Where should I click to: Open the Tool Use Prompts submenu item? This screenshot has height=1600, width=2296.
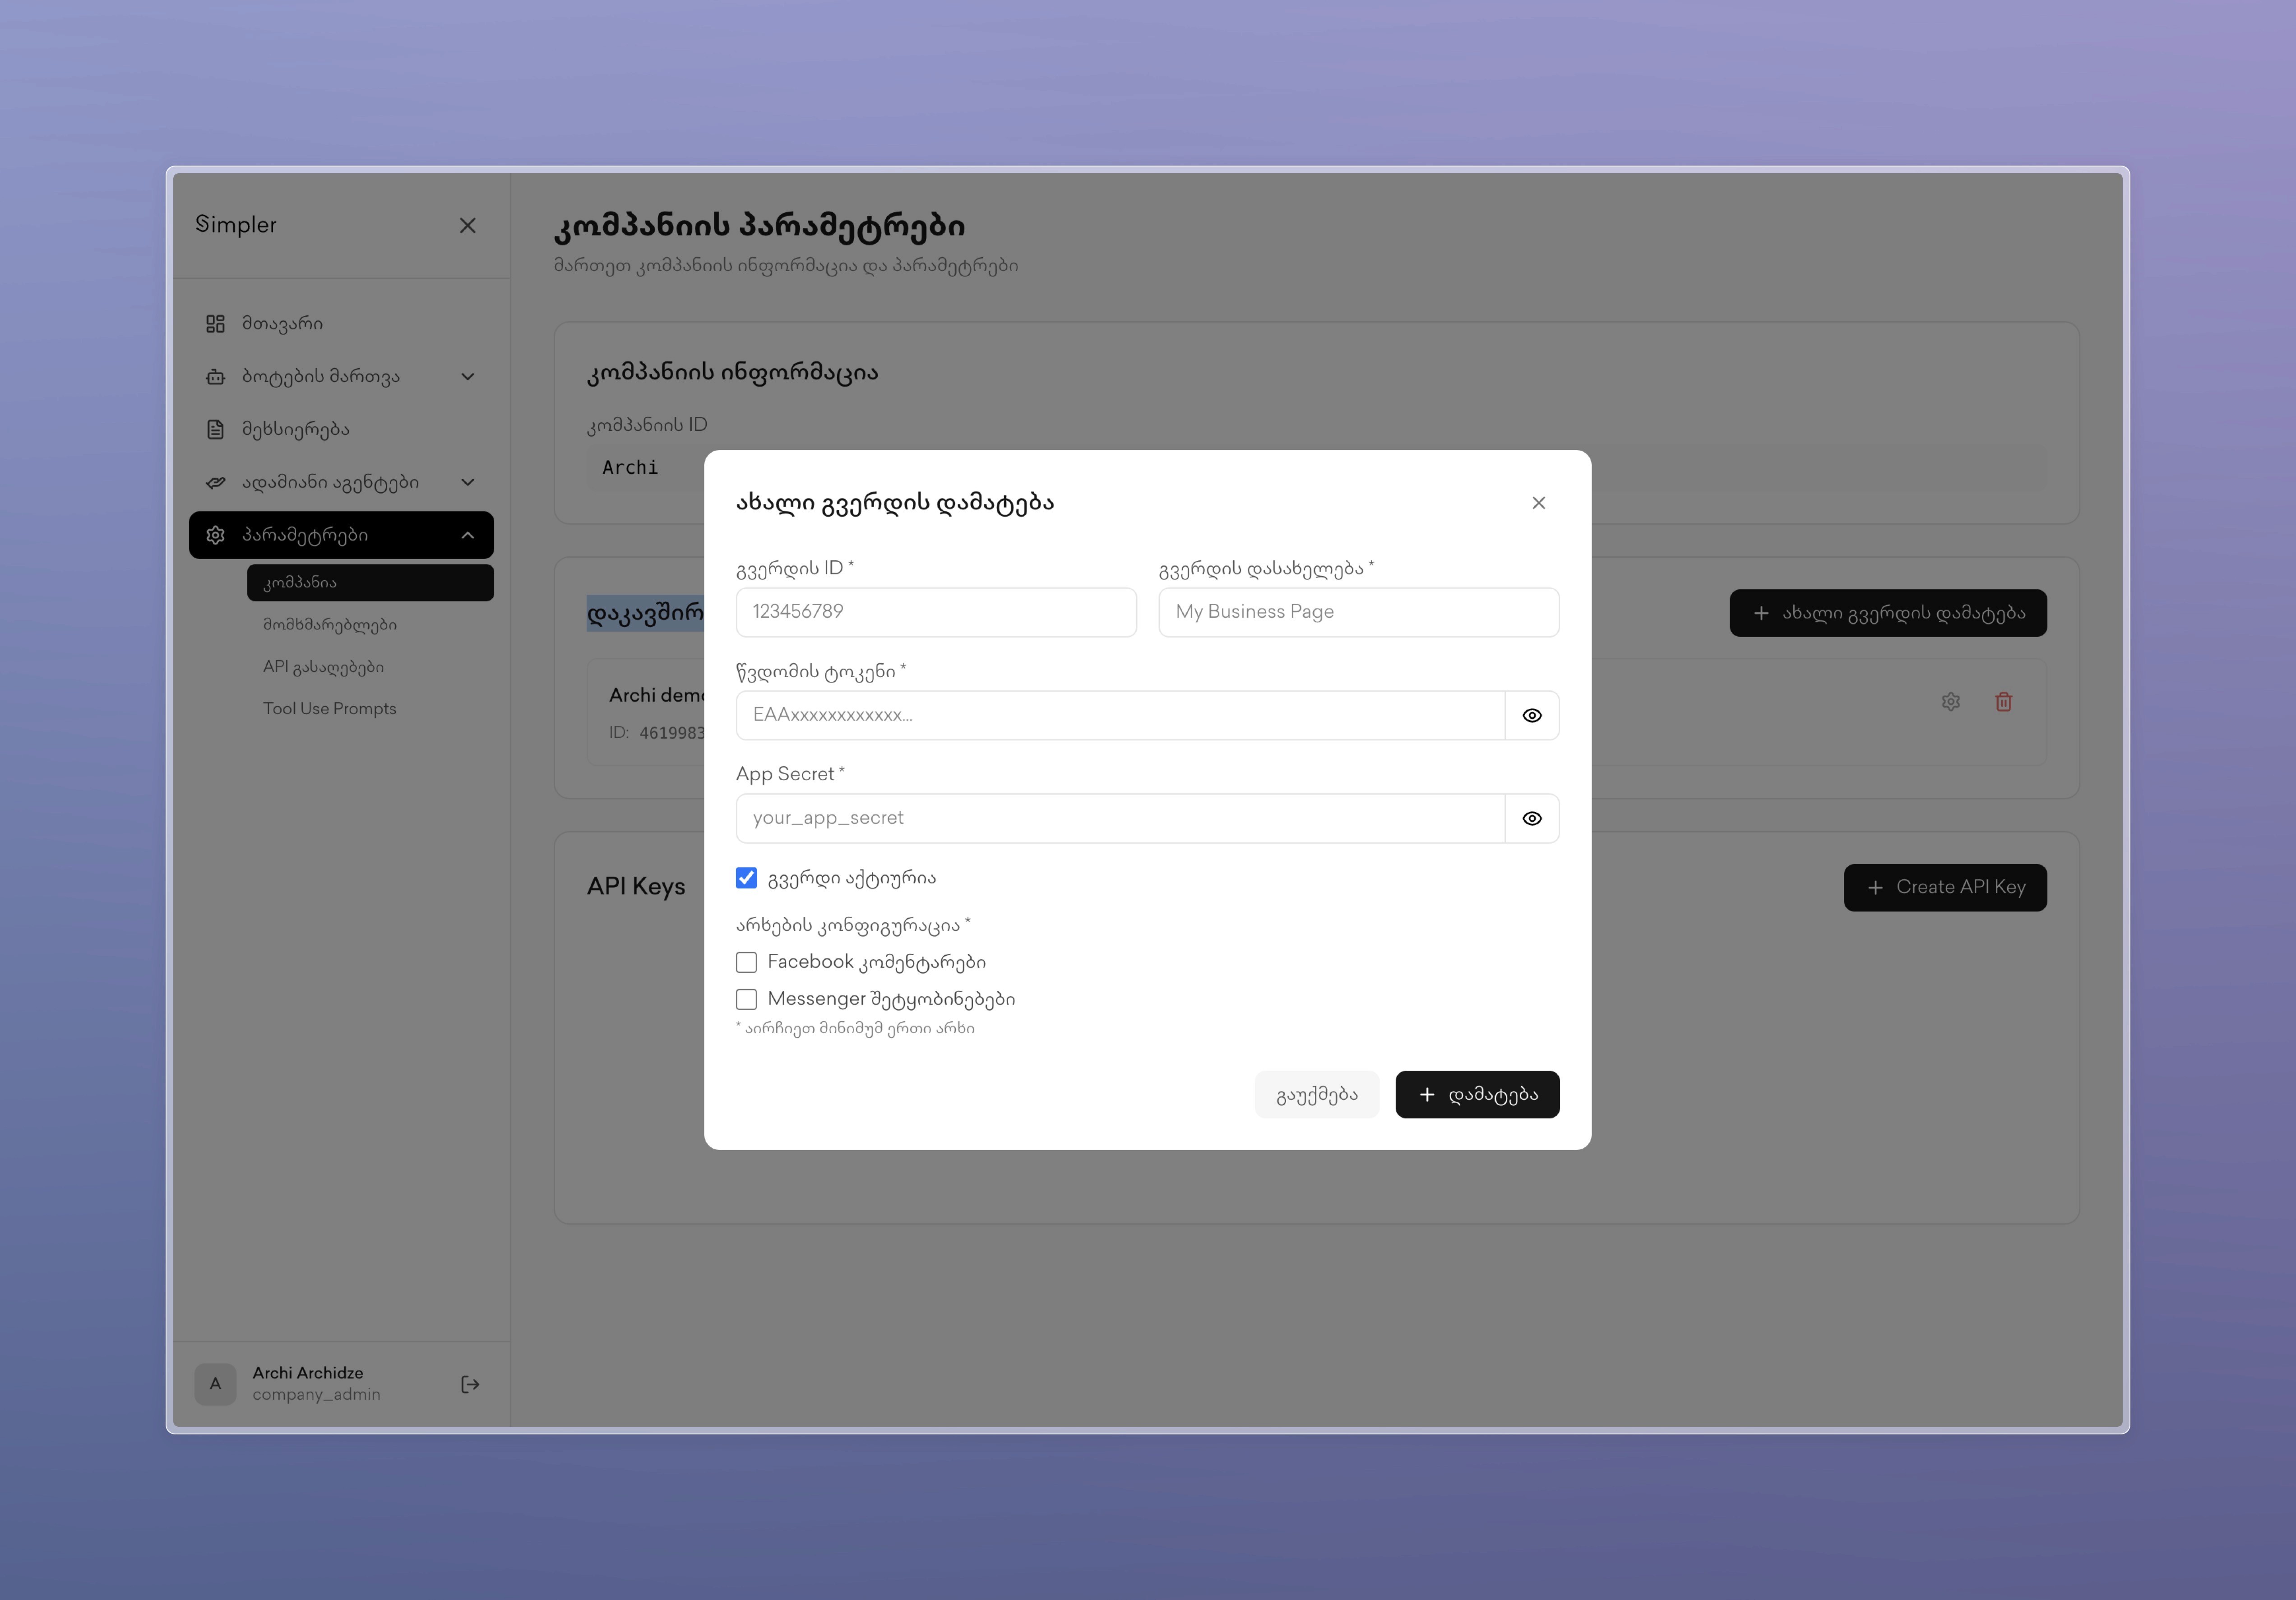coord(329,709)
